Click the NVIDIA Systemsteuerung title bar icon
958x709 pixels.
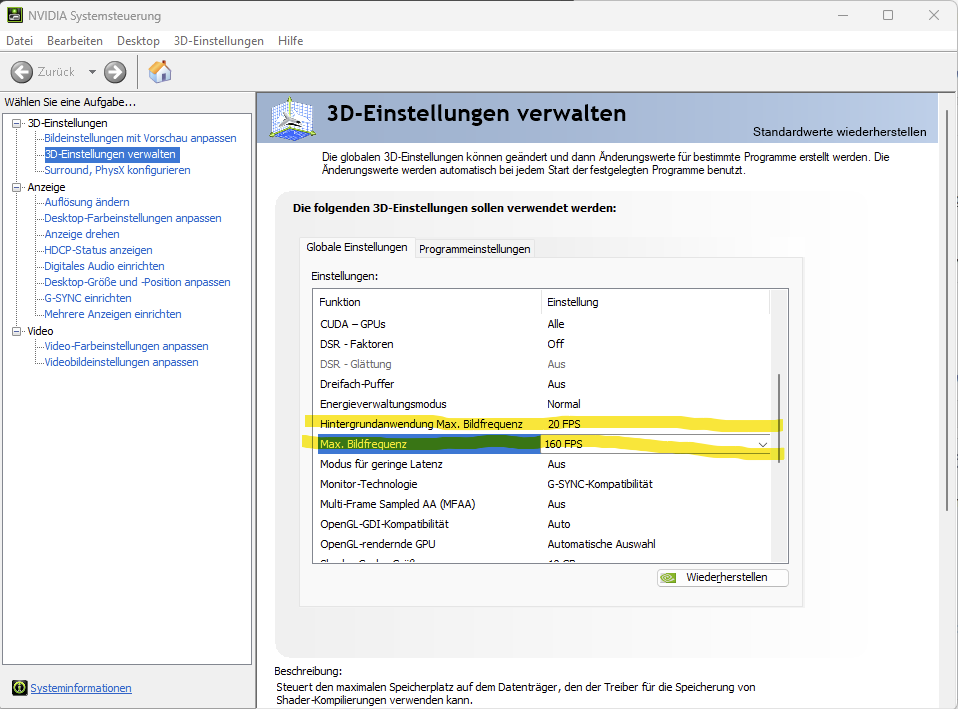point(15,15)
